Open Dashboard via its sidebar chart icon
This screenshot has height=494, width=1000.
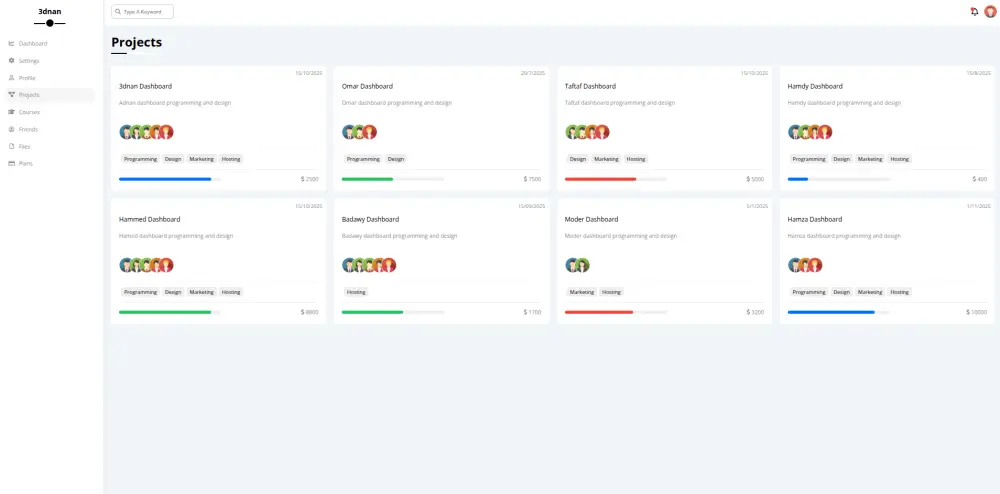coord(11,43)
